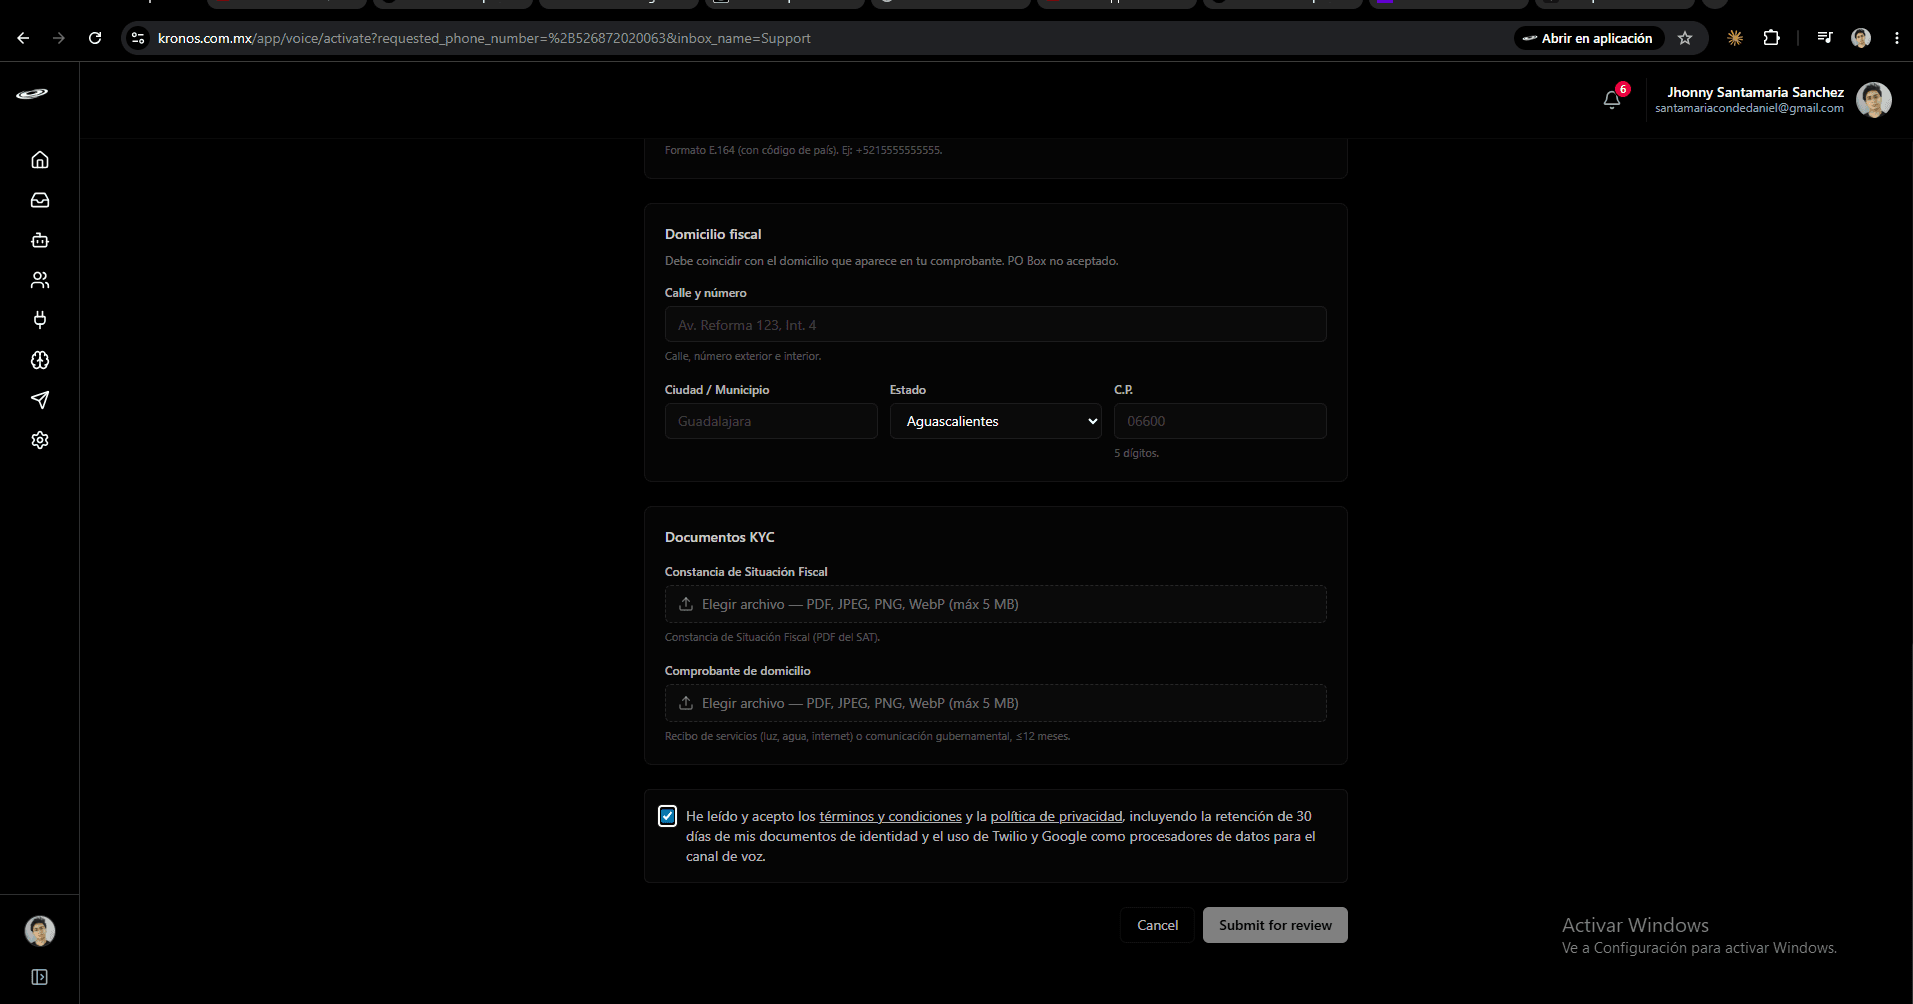This screenshot has width=1913, height=1004.
Task: Click the orange sparkle extension icon
Action: [1735, 38]
